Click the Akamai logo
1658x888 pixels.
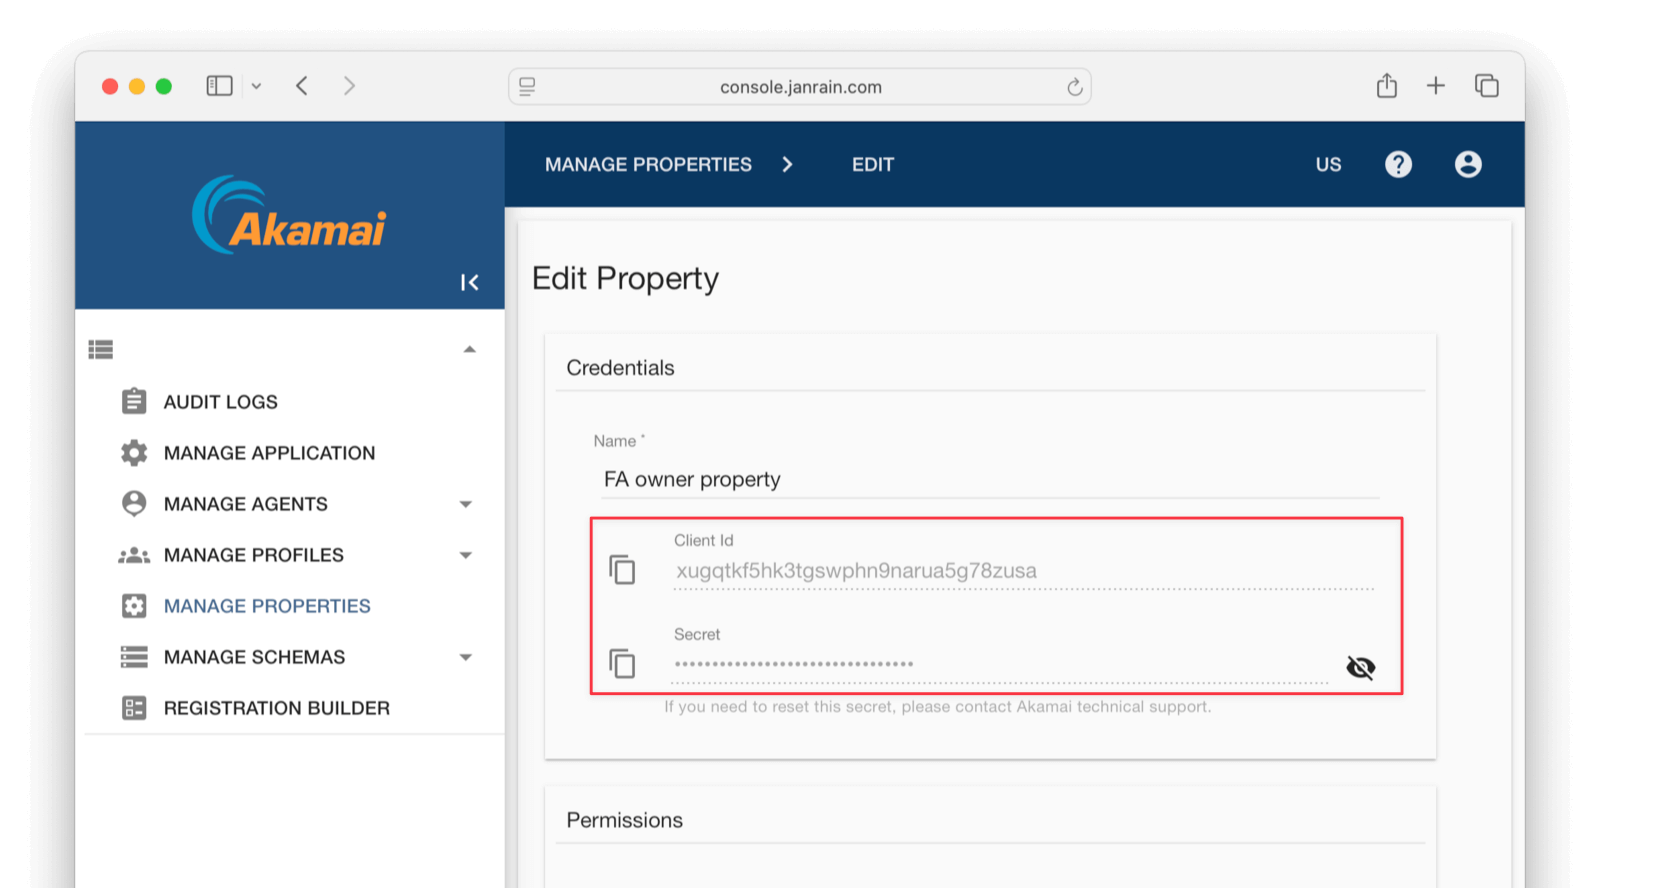point(289,216)
